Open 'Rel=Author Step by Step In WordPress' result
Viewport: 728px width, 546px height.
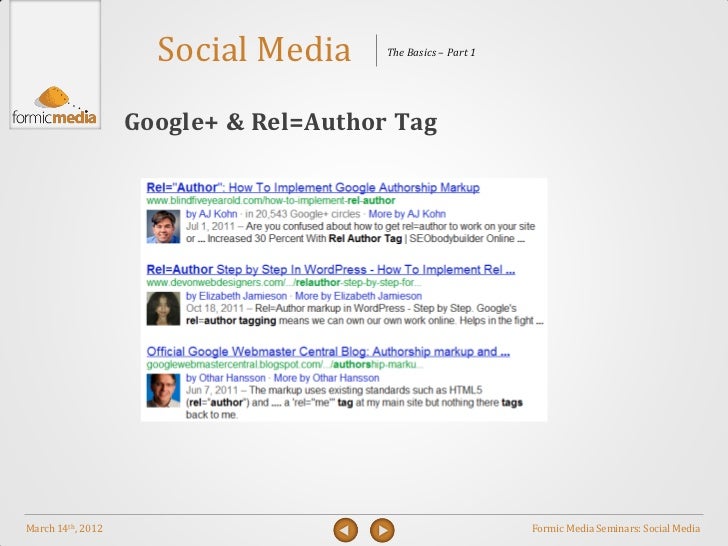click(x=331, y=270)
